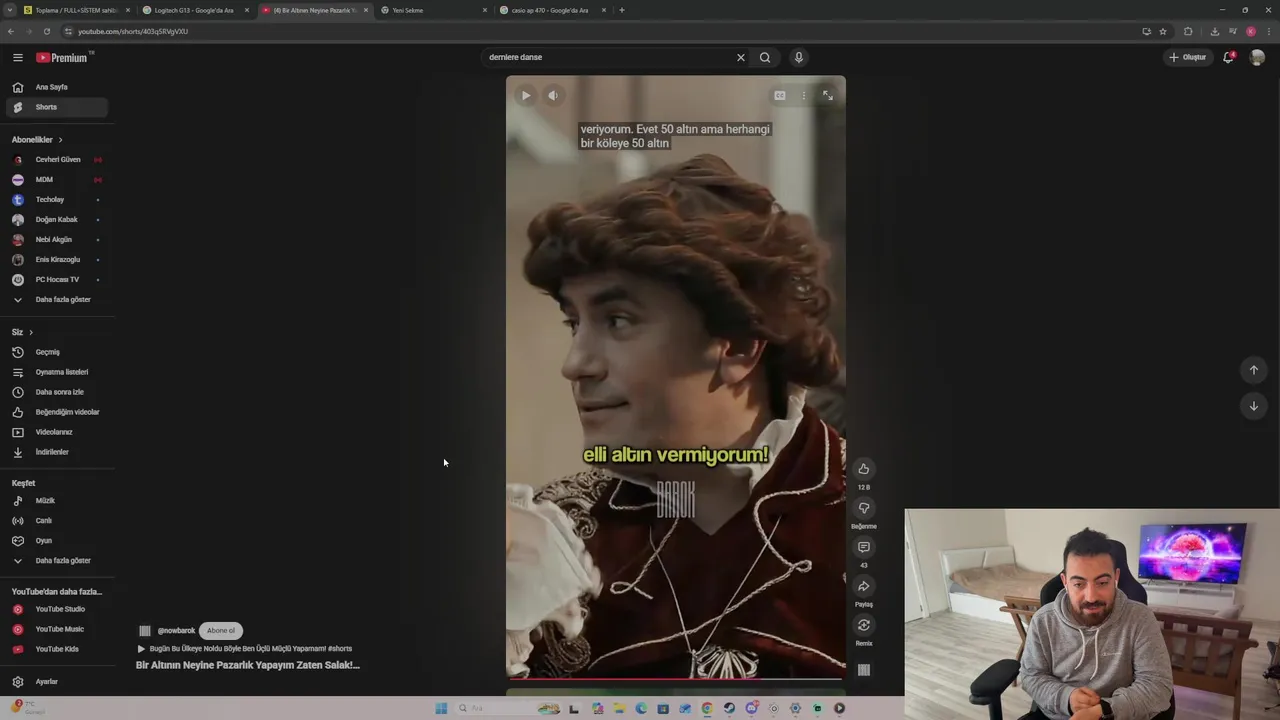This screenshot has height=720, width=1280.
Task: Open Canlı live section
Action: coord(57,521)
